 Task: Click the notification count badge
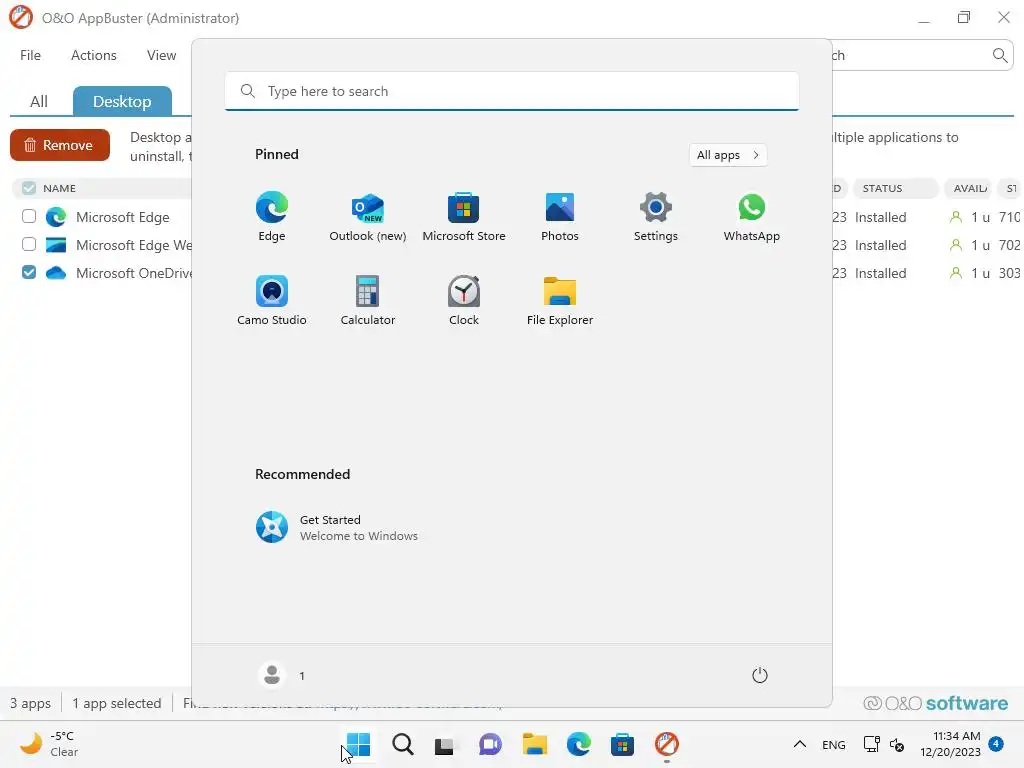coord(996,743)
